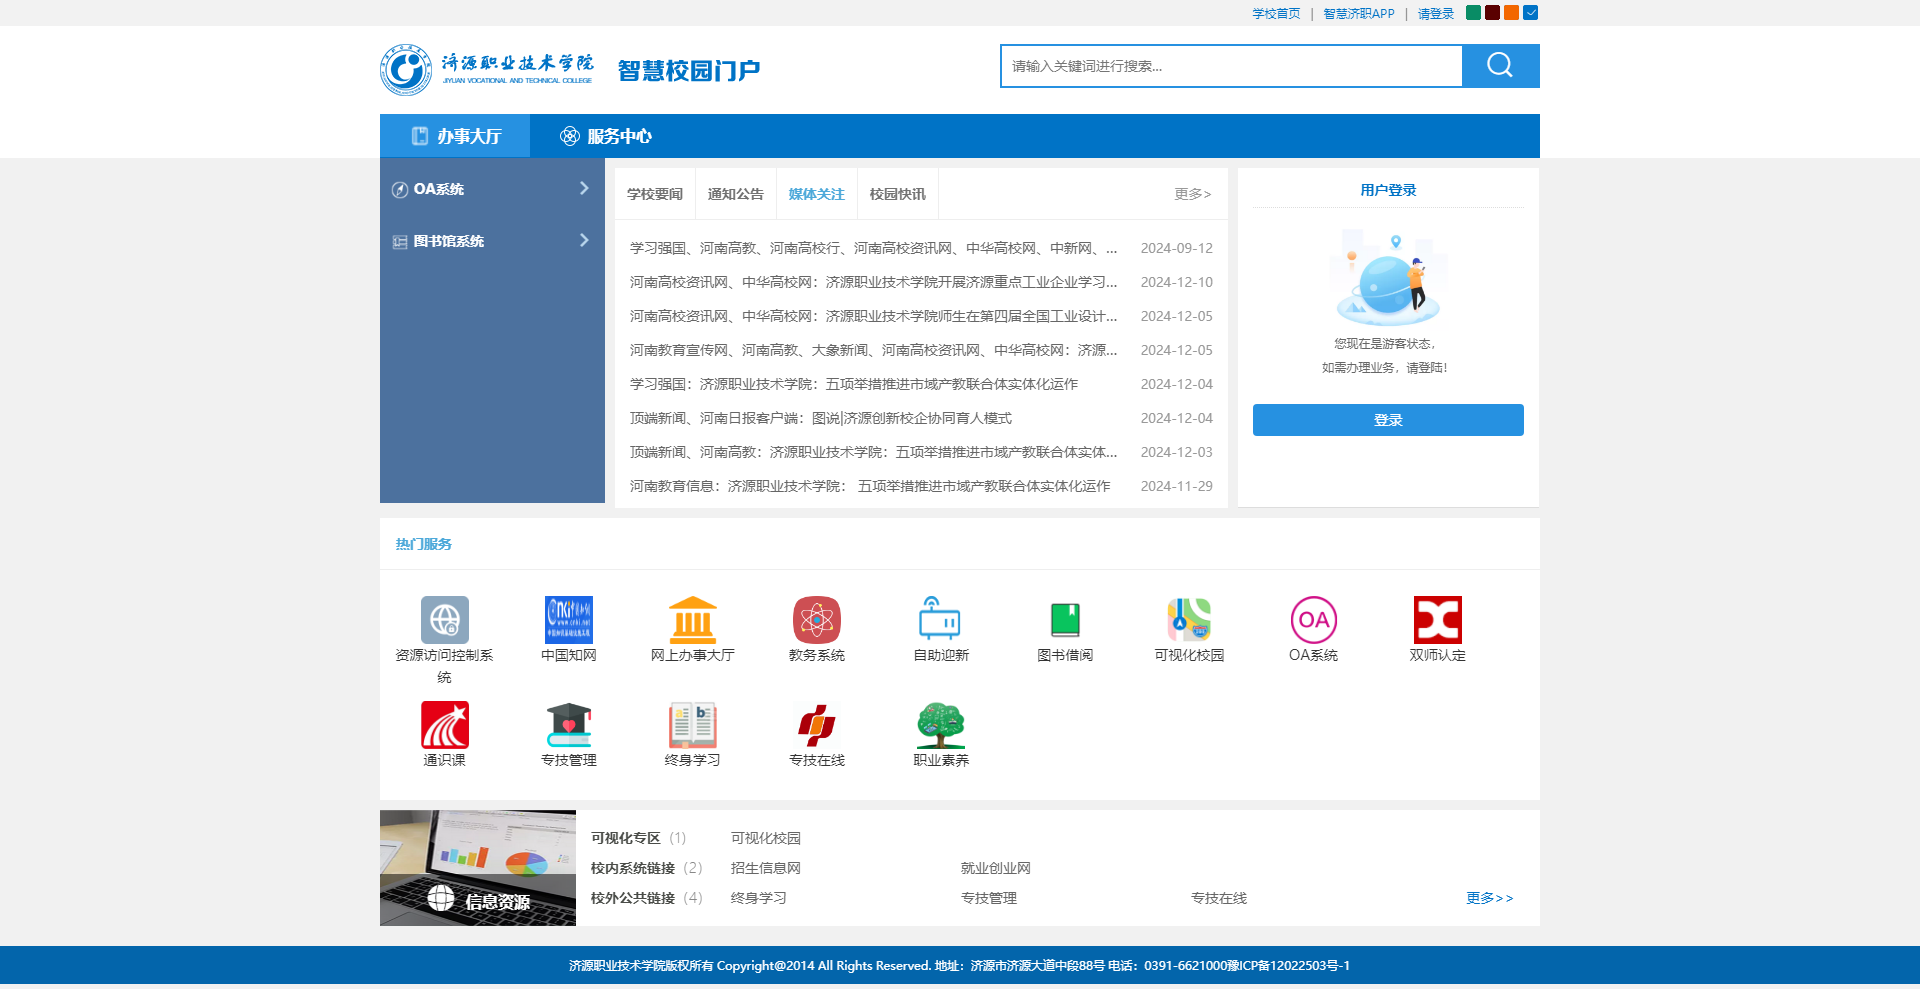Open the 服务中心 navigation tab
1920x989 pixels.
[606, 136]
